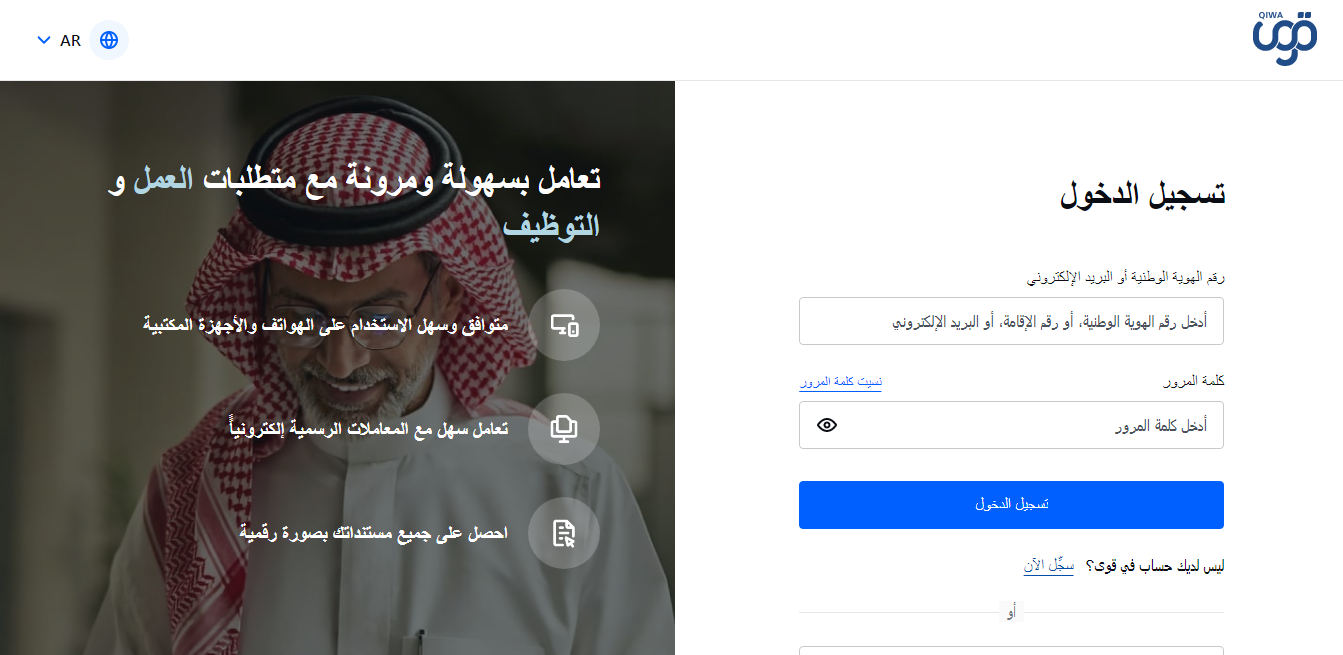Click the globe language icon
Screen dimensions: 1343x655
pos(109,40)
